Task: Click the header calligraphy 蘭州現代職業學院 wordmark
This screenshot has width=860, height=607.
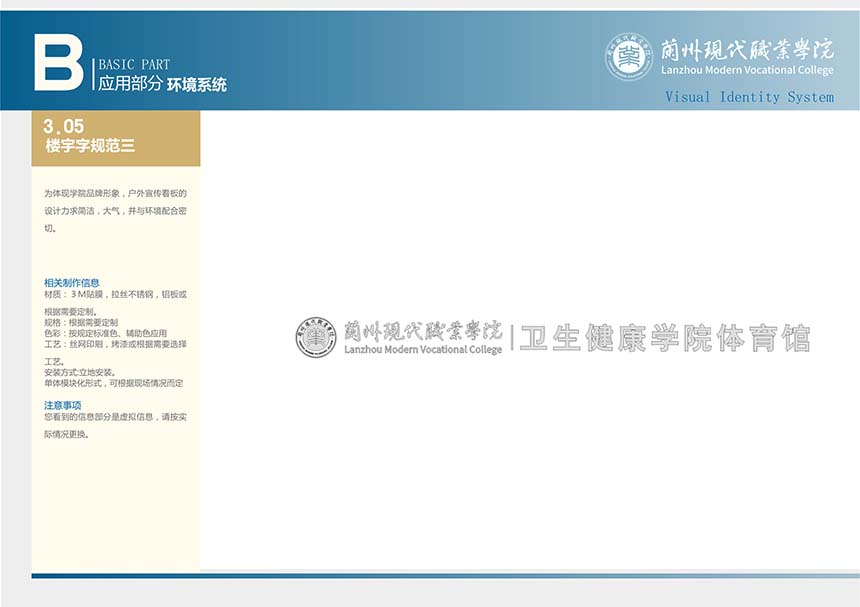Action: (746, 49)
